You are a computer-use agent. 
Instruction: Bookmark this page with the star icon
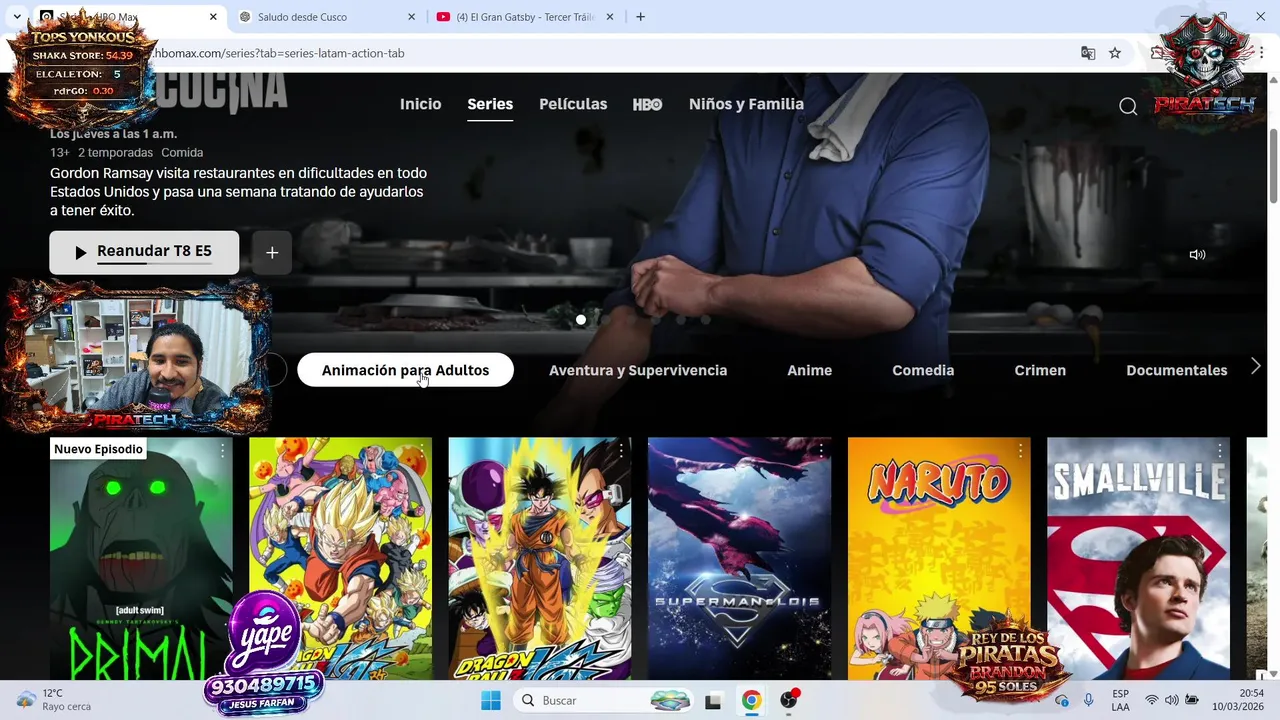coord(1115,53)
